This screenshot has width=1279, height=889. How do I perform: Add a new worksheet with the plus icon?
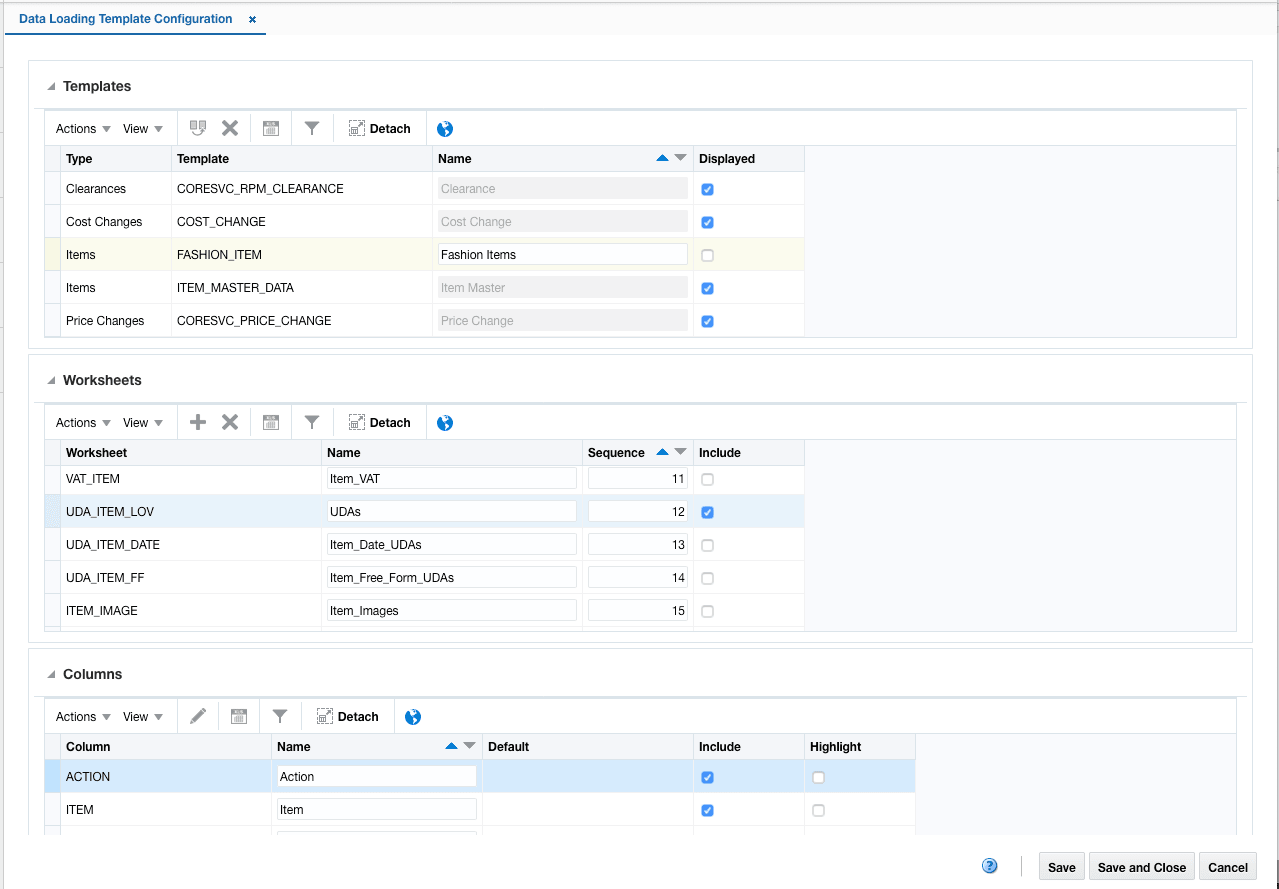[196, 421]
